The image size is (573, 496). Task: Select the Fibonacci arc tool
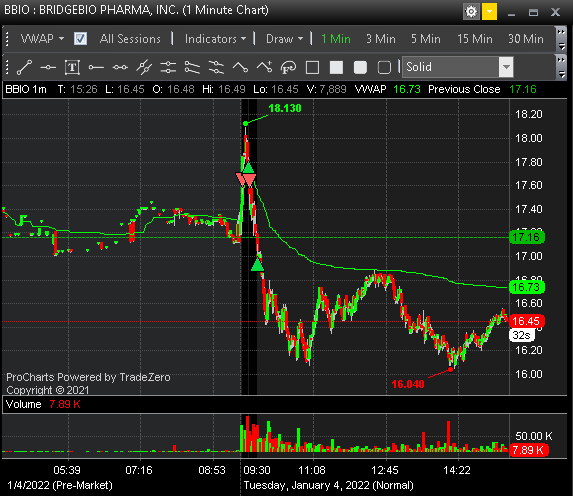click(288, 67)
